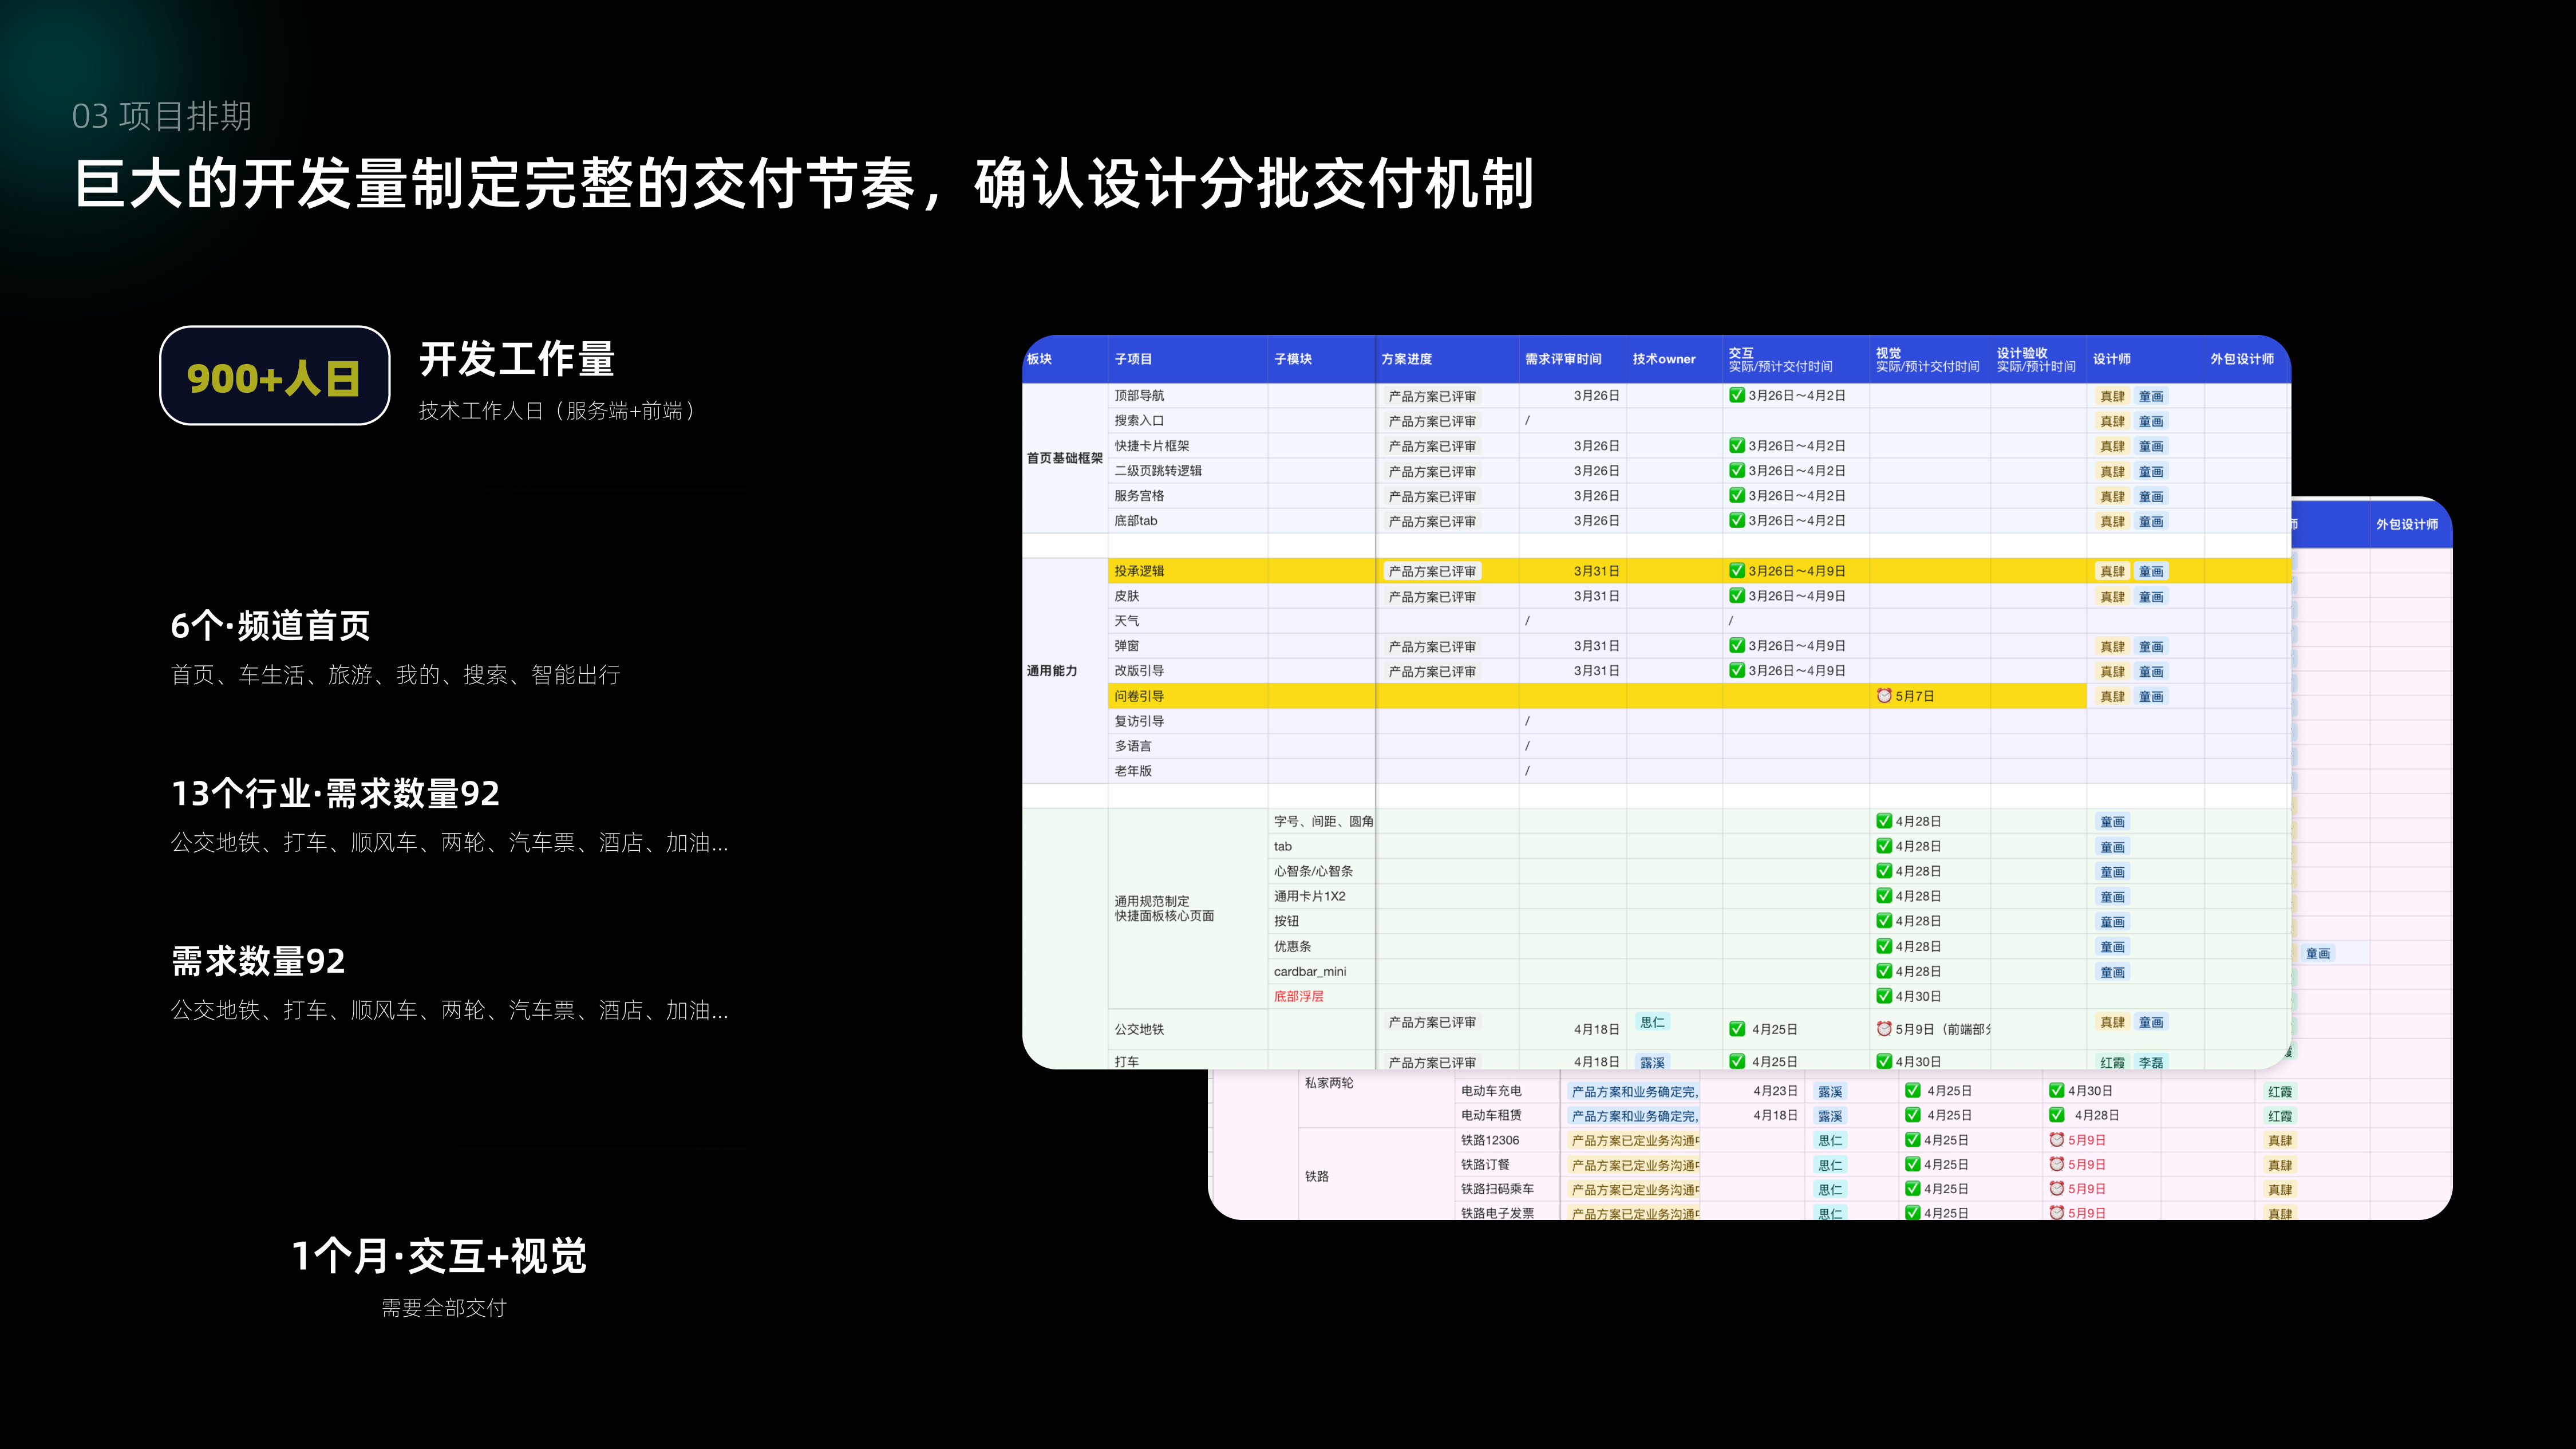
Task: Click the yellow highlighted 问卷引导 cell
Action: (x=1140, y=696)
